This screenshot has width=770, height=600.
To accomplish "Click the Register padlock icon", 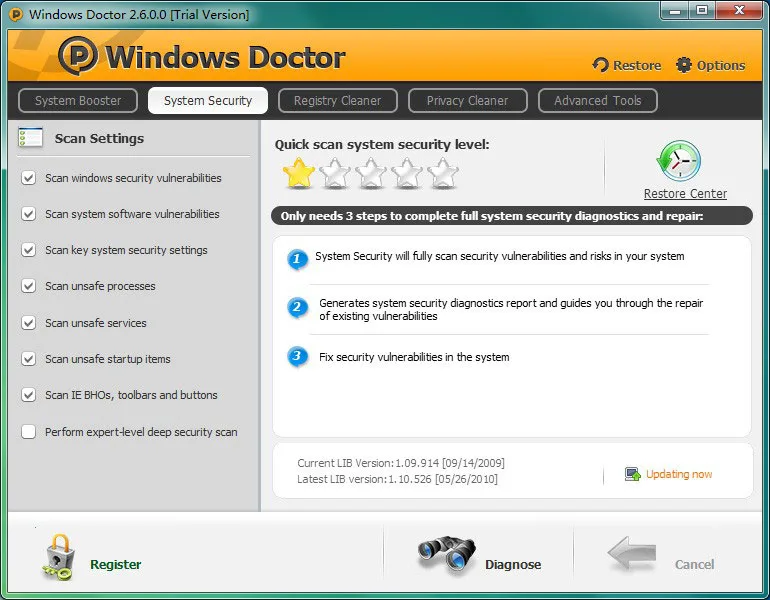I will [x=58, y=557].
